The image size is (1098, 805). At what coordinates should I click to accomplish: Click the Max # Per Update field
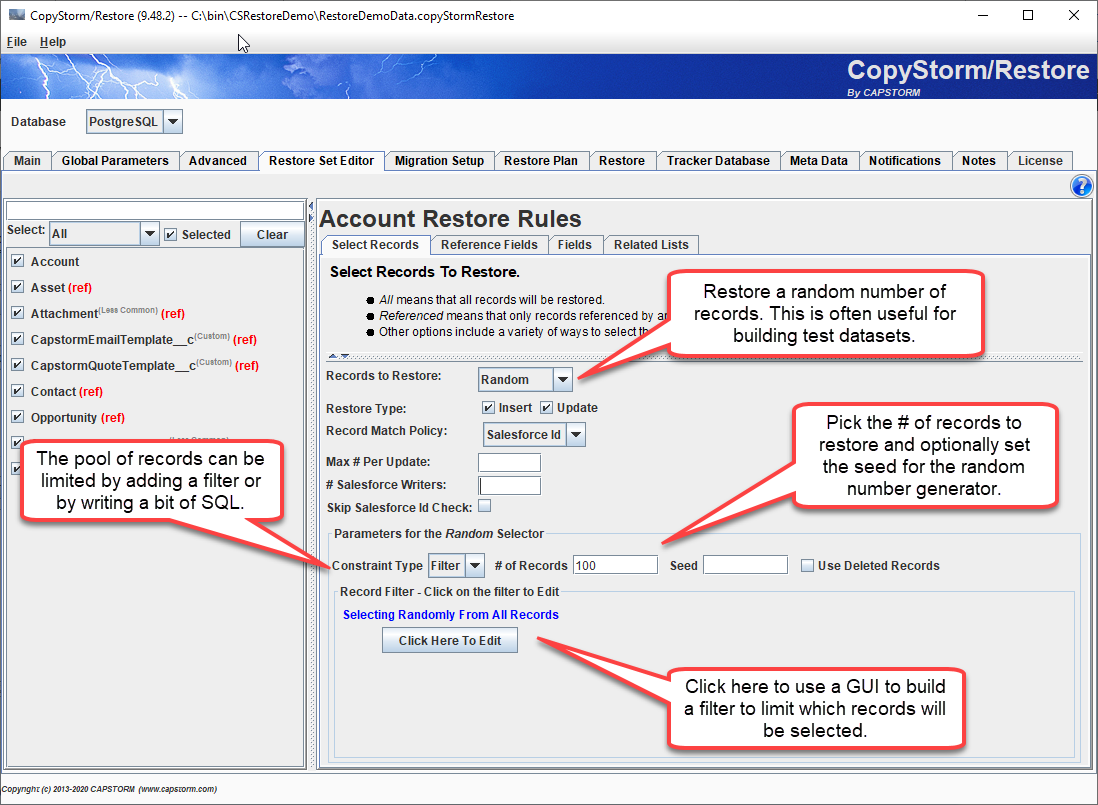pos(509,462)
